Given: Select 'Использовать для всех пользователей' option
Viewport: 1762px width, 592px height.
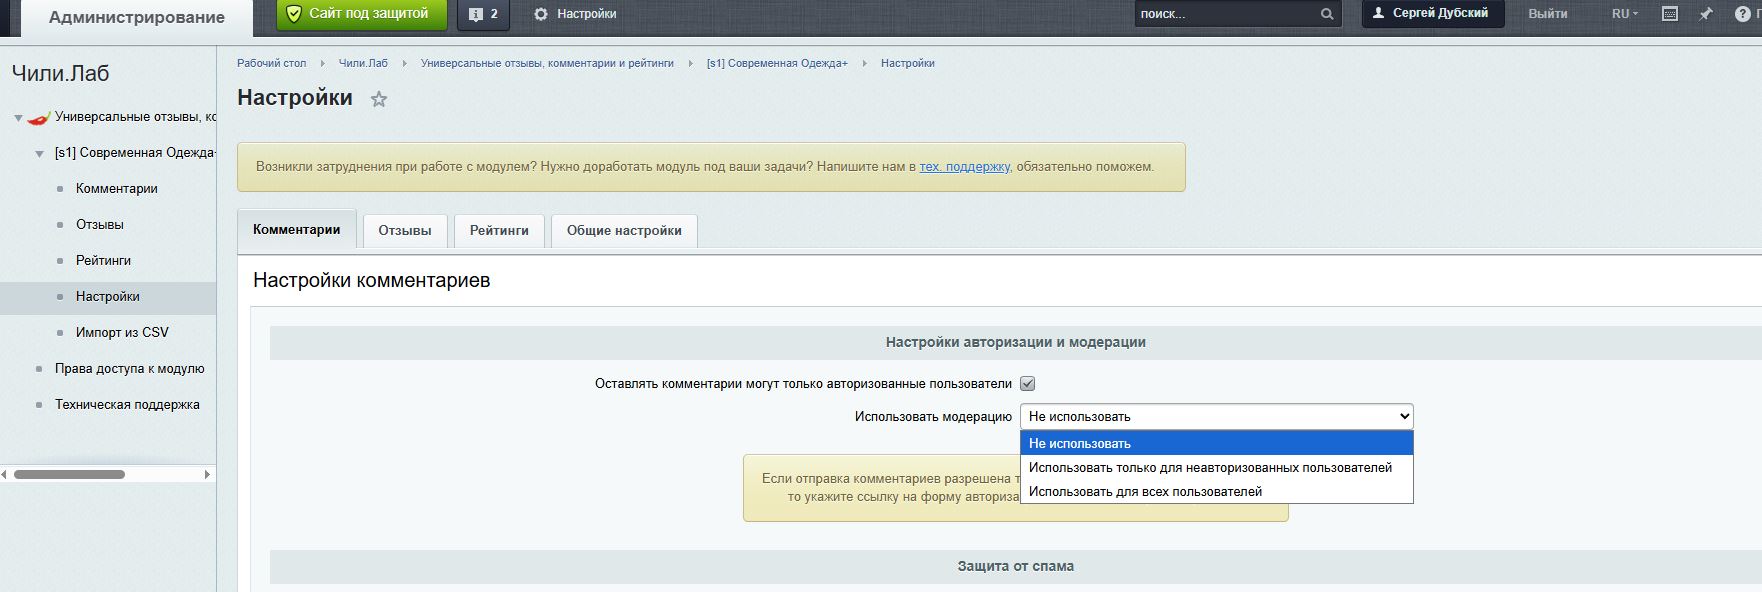Looking at the screenshot, I should point(1145,492).
